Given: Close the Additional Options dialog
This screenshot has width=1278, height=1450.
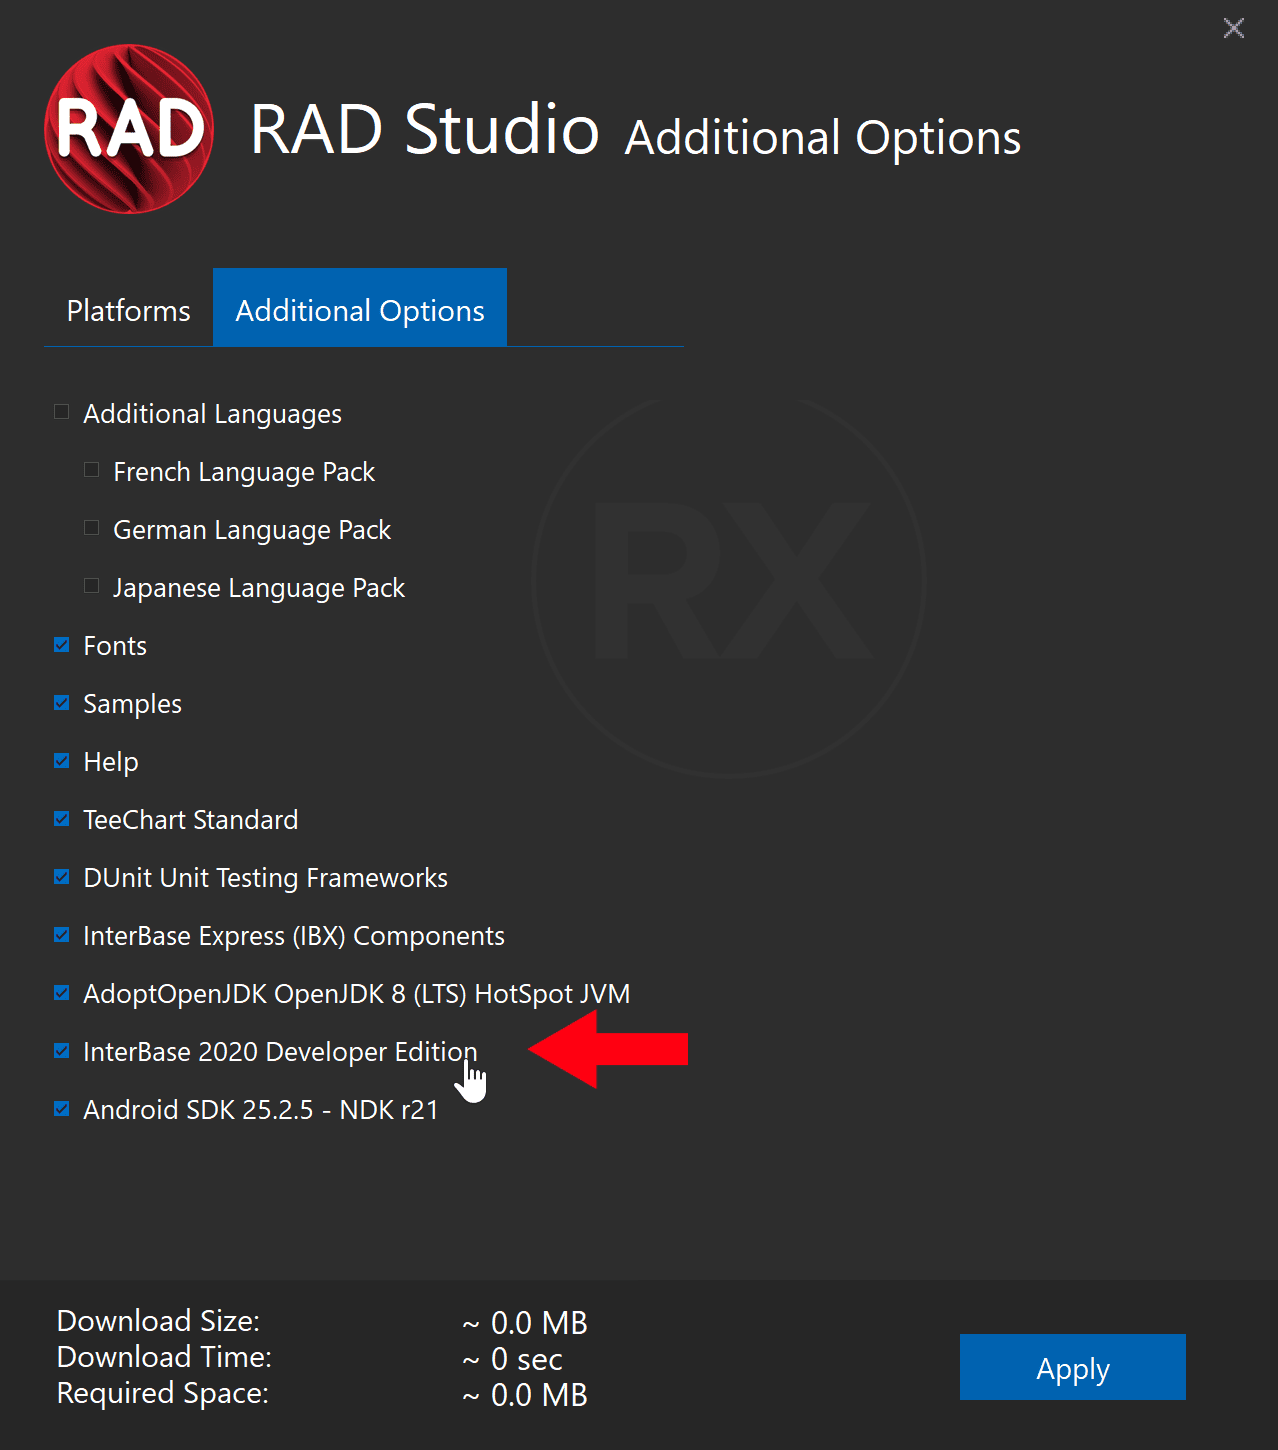Looking at the screenshot, I should [x=1234, y=28].
